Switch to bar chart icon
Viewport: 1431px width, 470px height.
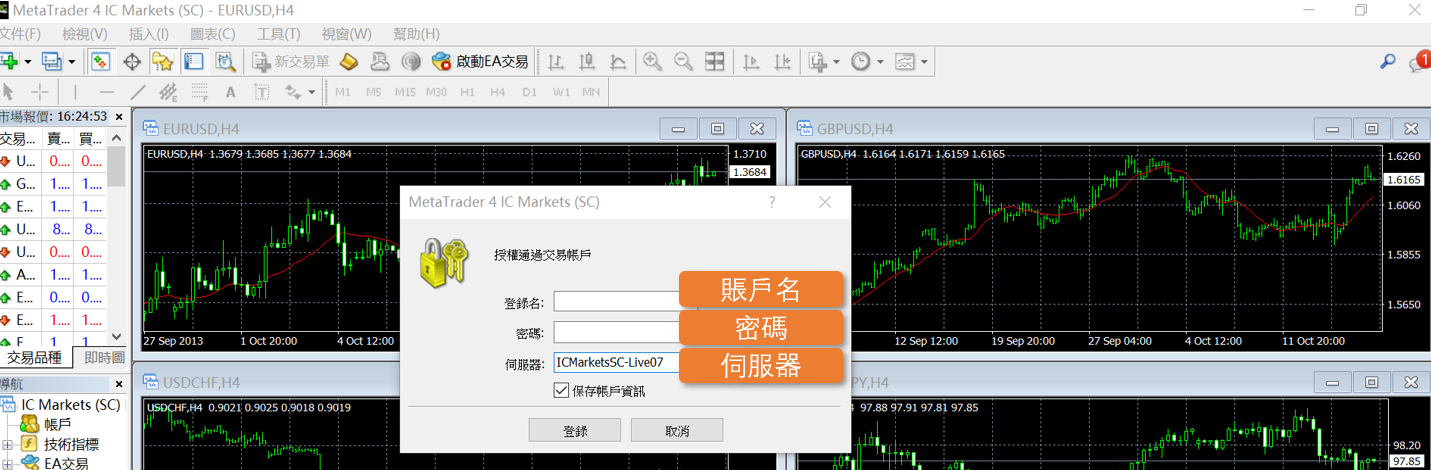pyautogui.click(x=556, y=61)
